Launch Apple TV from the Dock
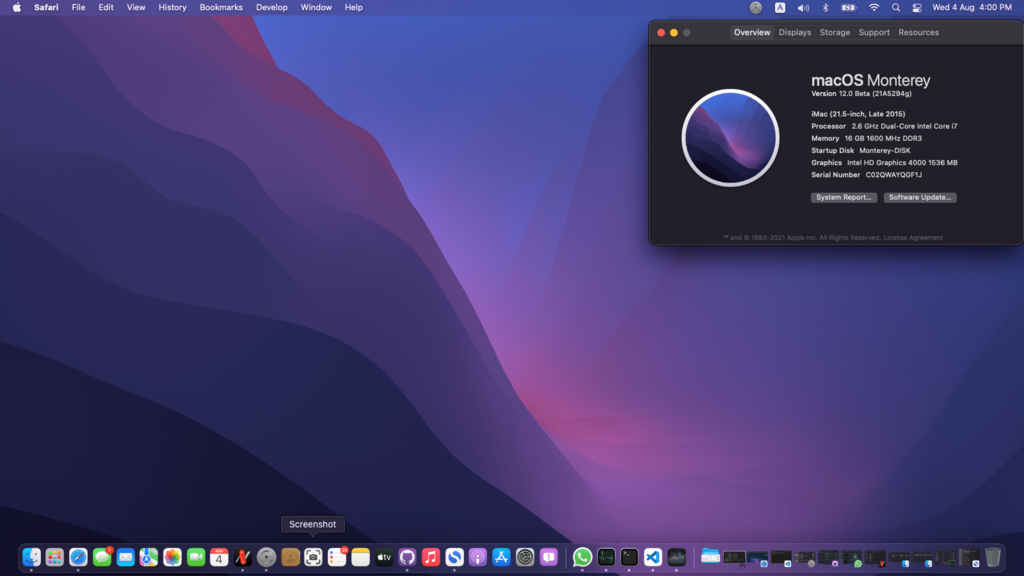The height and width of the screenshot is (576, 1024). coord(384,557)
